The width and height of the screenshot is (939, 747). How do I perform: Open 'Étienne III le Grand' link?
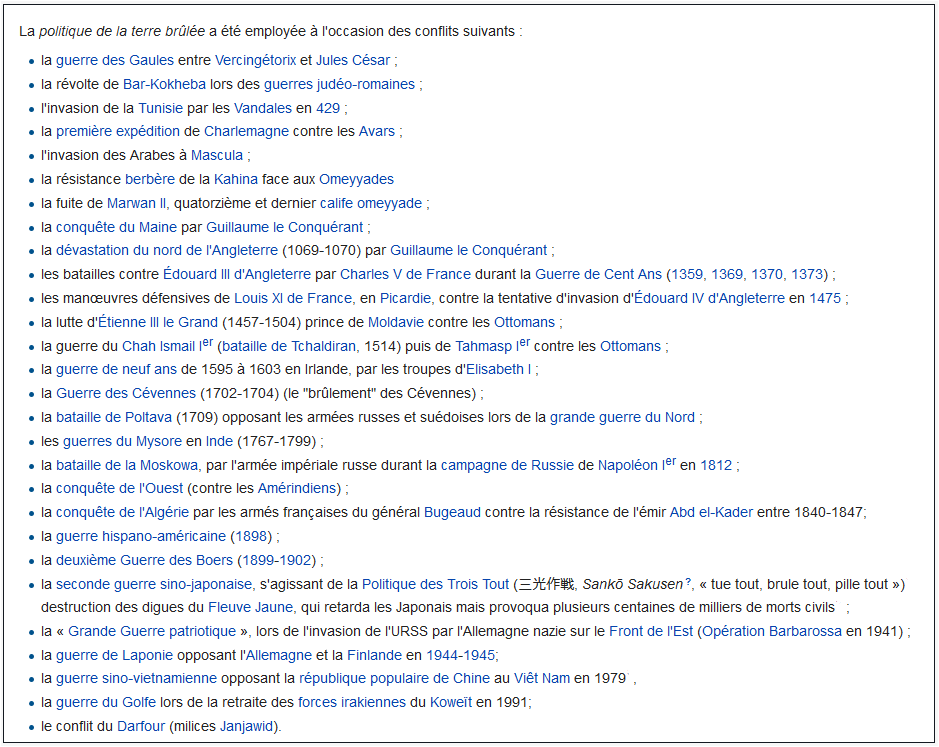point(157,322)
